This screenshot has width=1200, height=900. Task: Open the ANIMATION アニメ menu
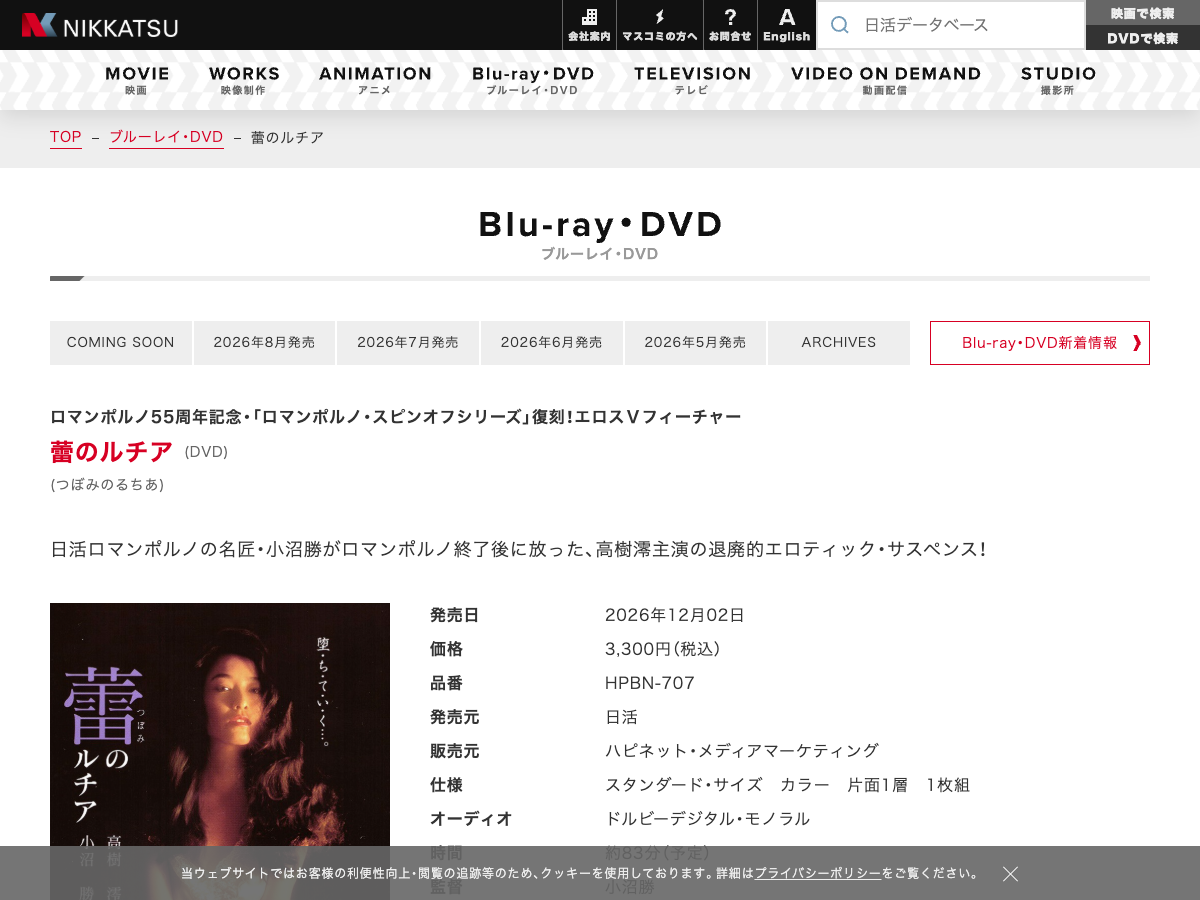375,80
